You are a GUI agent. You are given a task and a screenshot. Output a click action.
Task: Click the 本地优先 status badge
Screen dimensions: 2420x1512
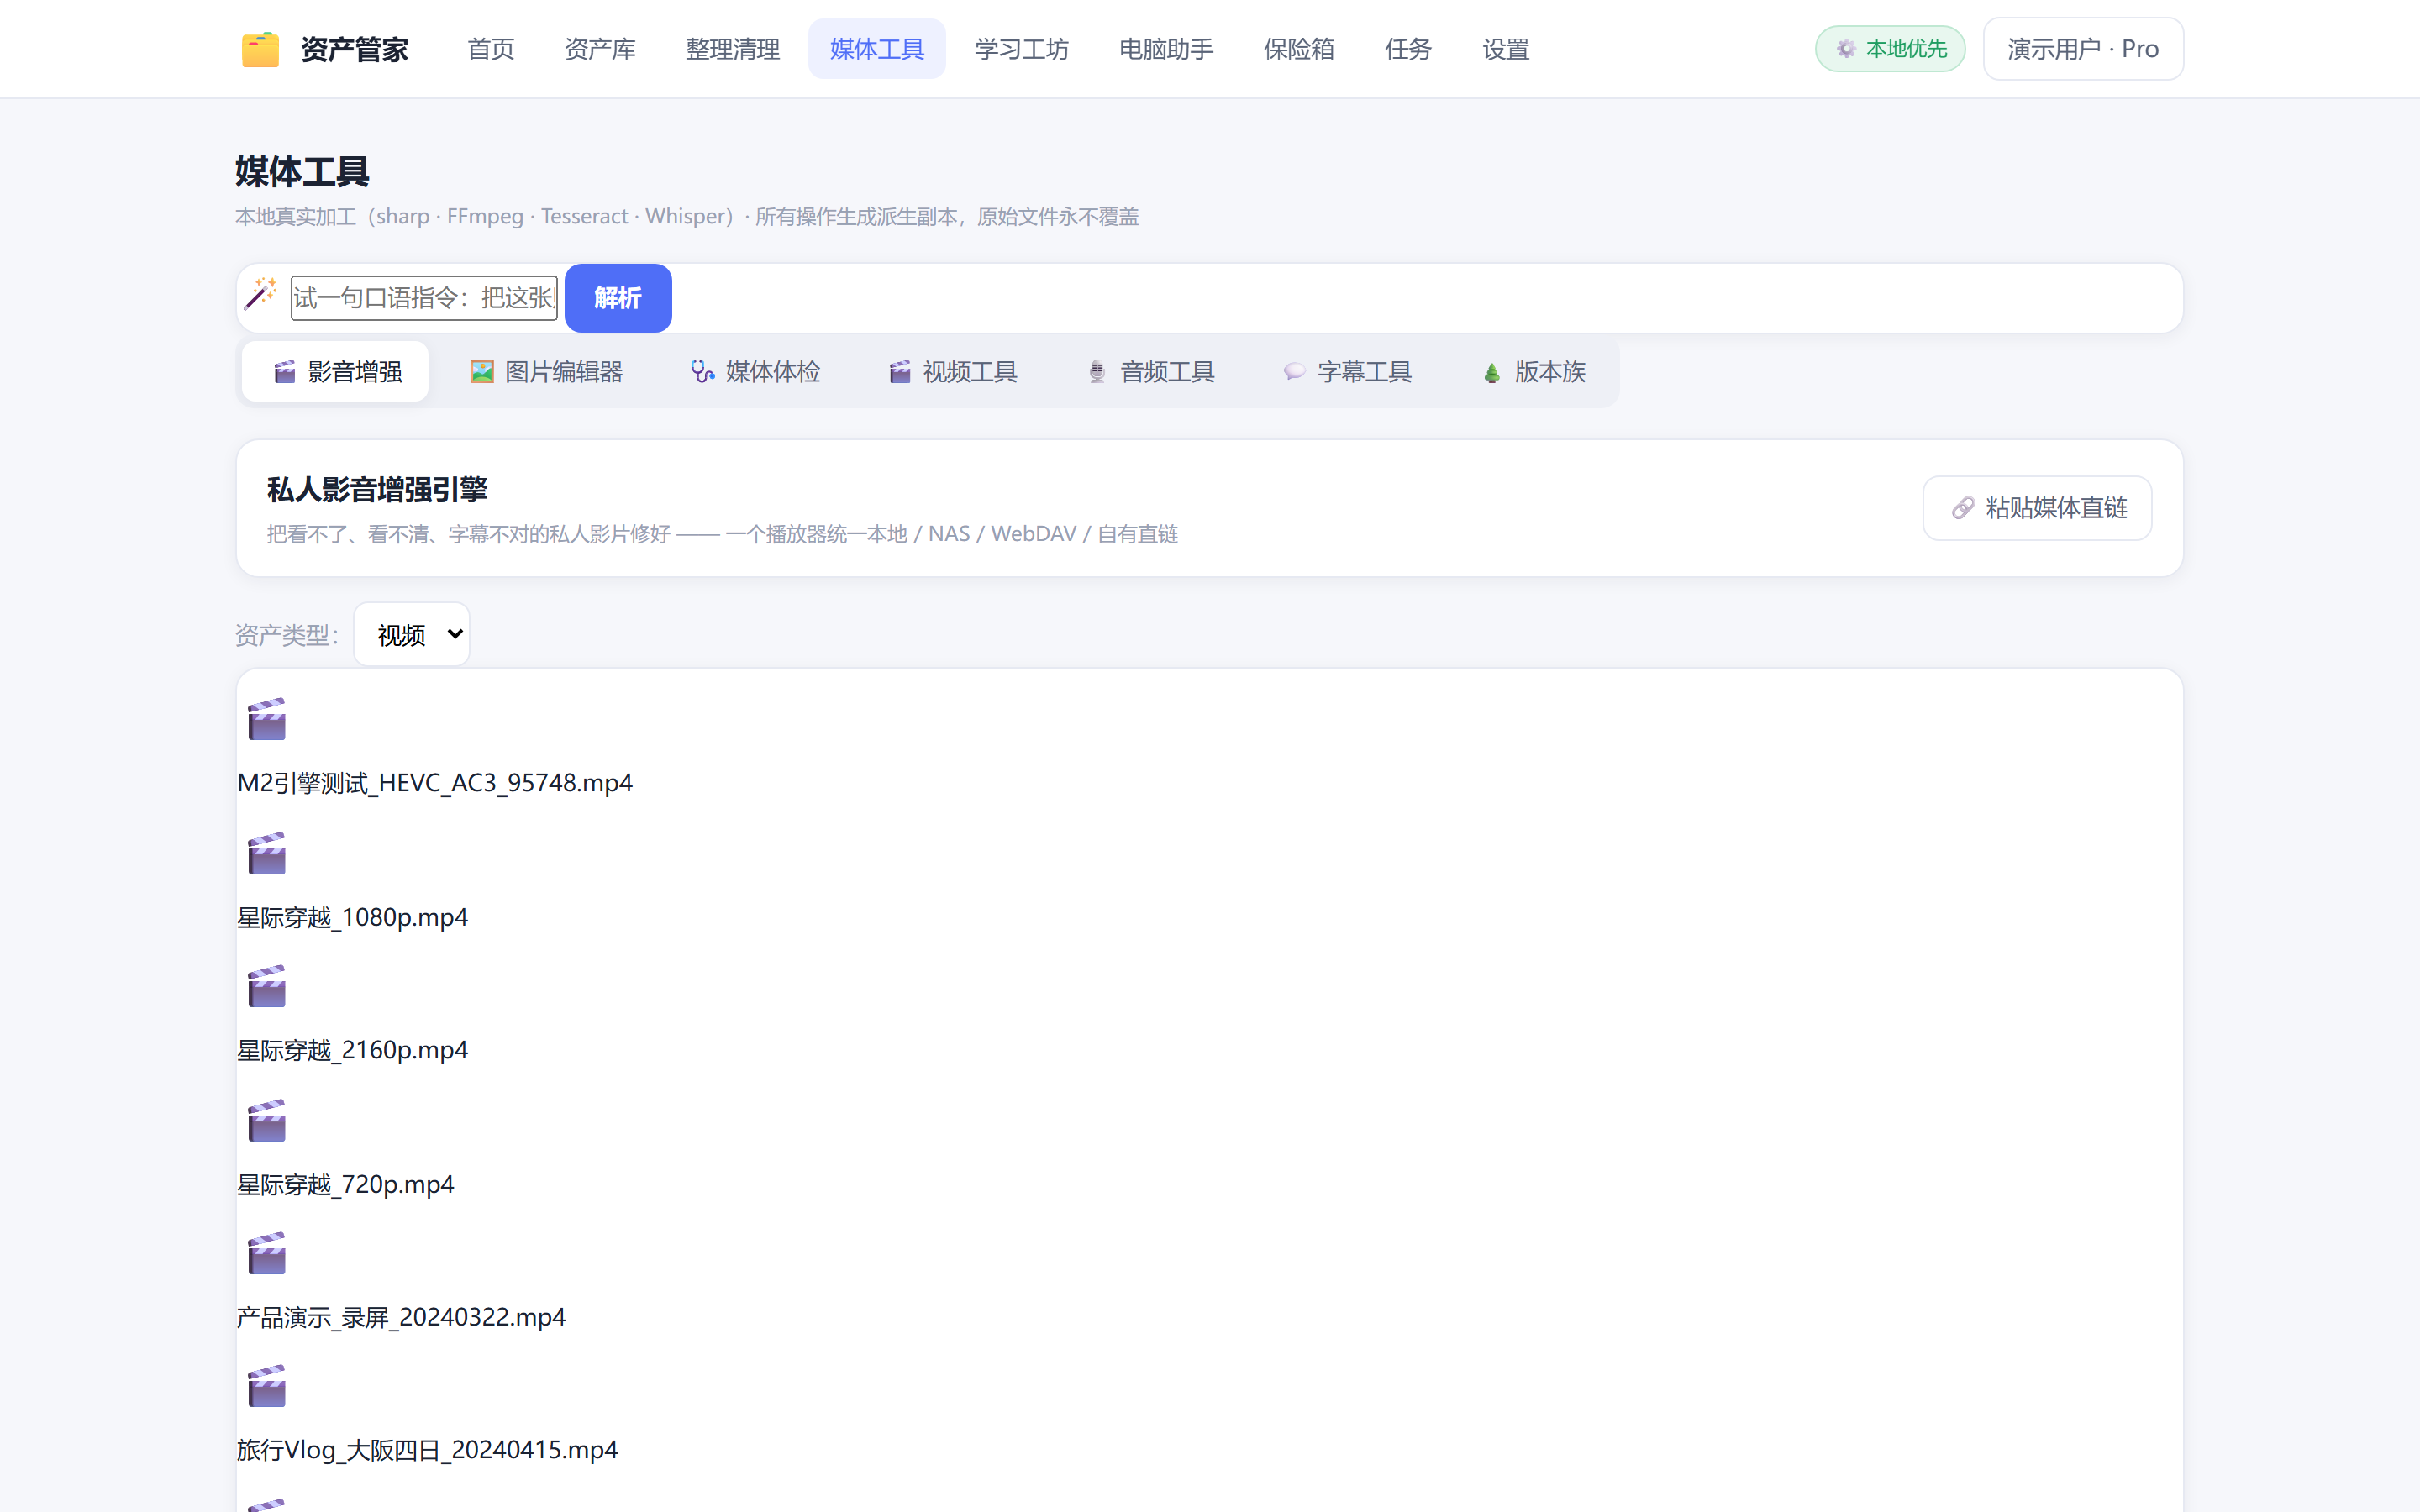tap(1890, 49)
